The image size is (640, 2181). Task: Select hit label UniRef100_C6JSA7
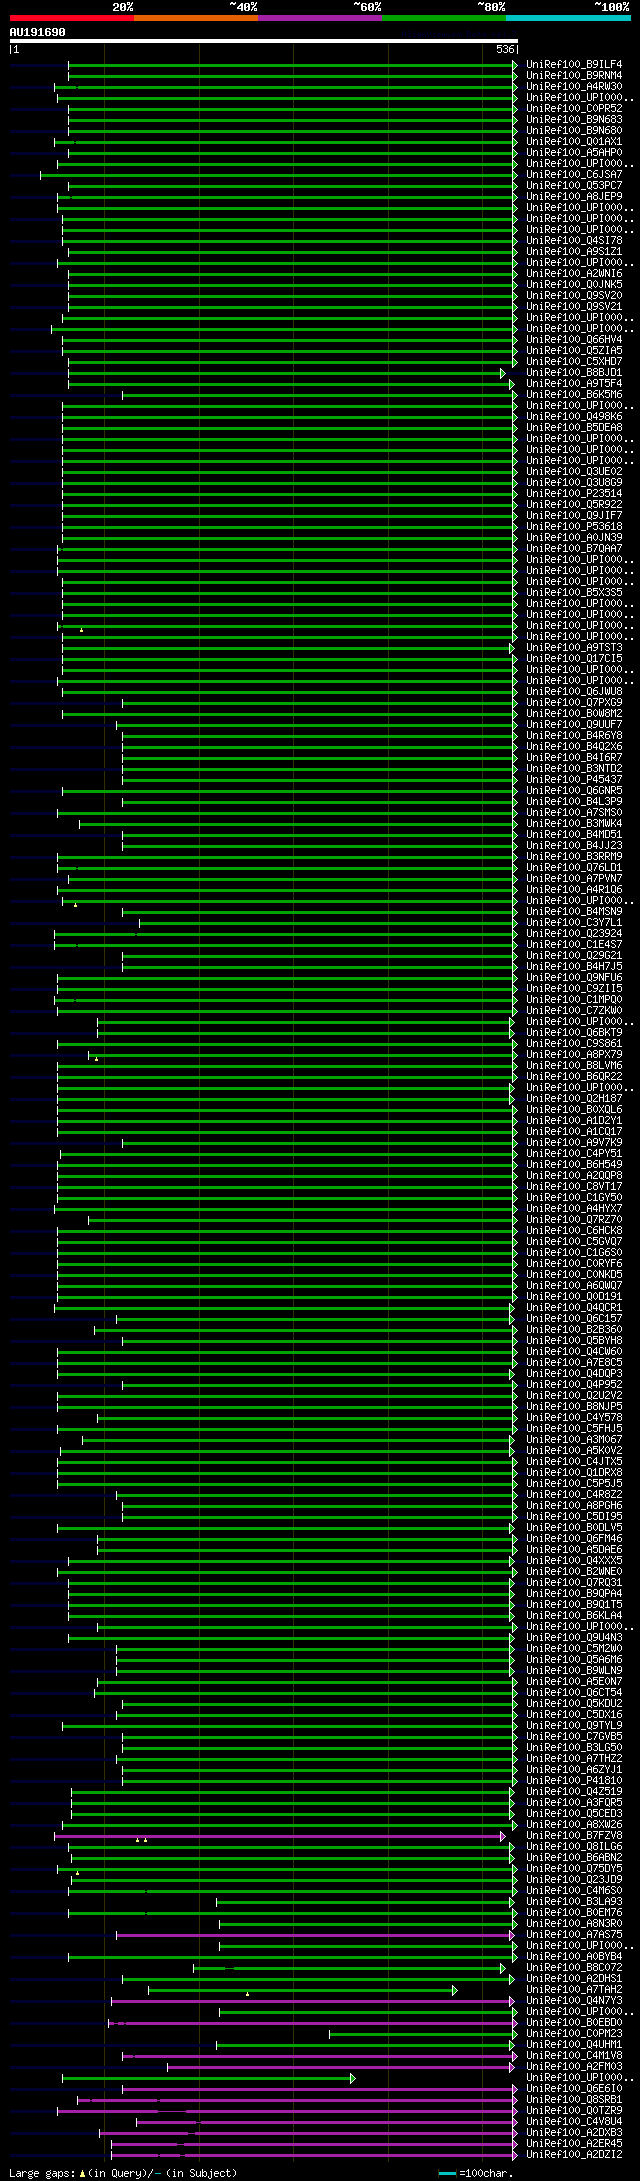click(574, 174)
